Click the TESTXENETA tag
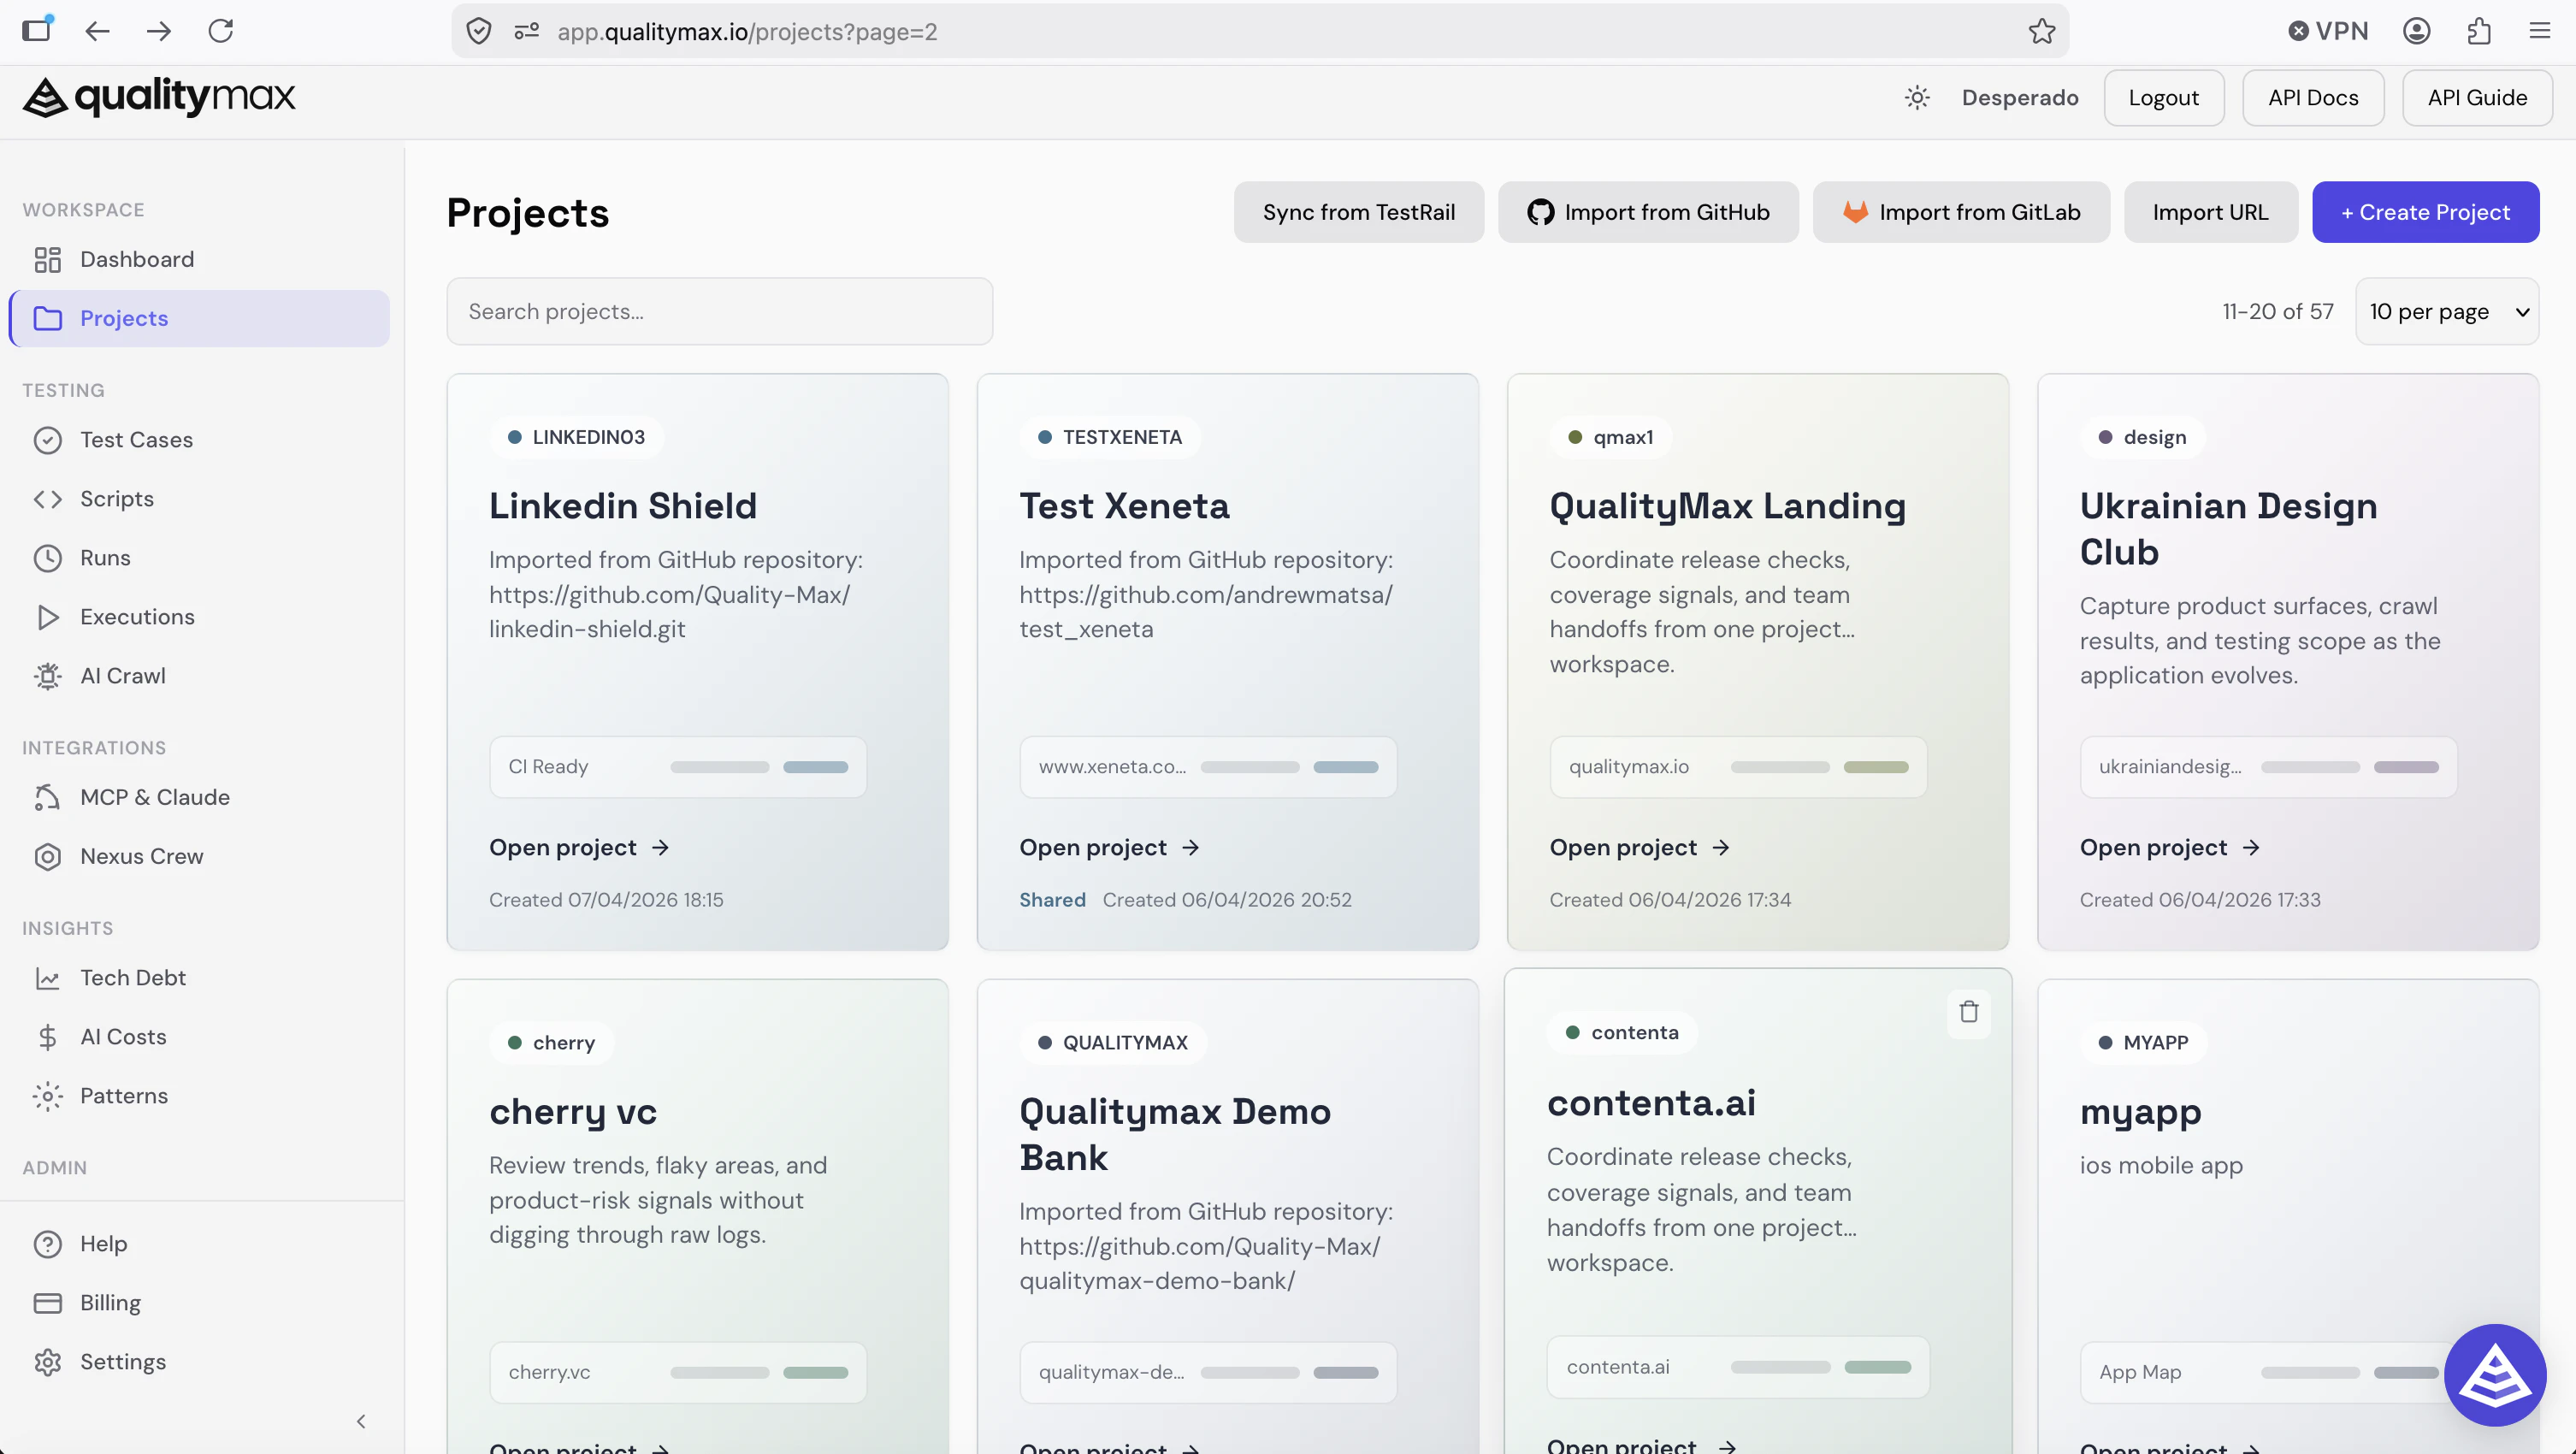 point(1110,437)
